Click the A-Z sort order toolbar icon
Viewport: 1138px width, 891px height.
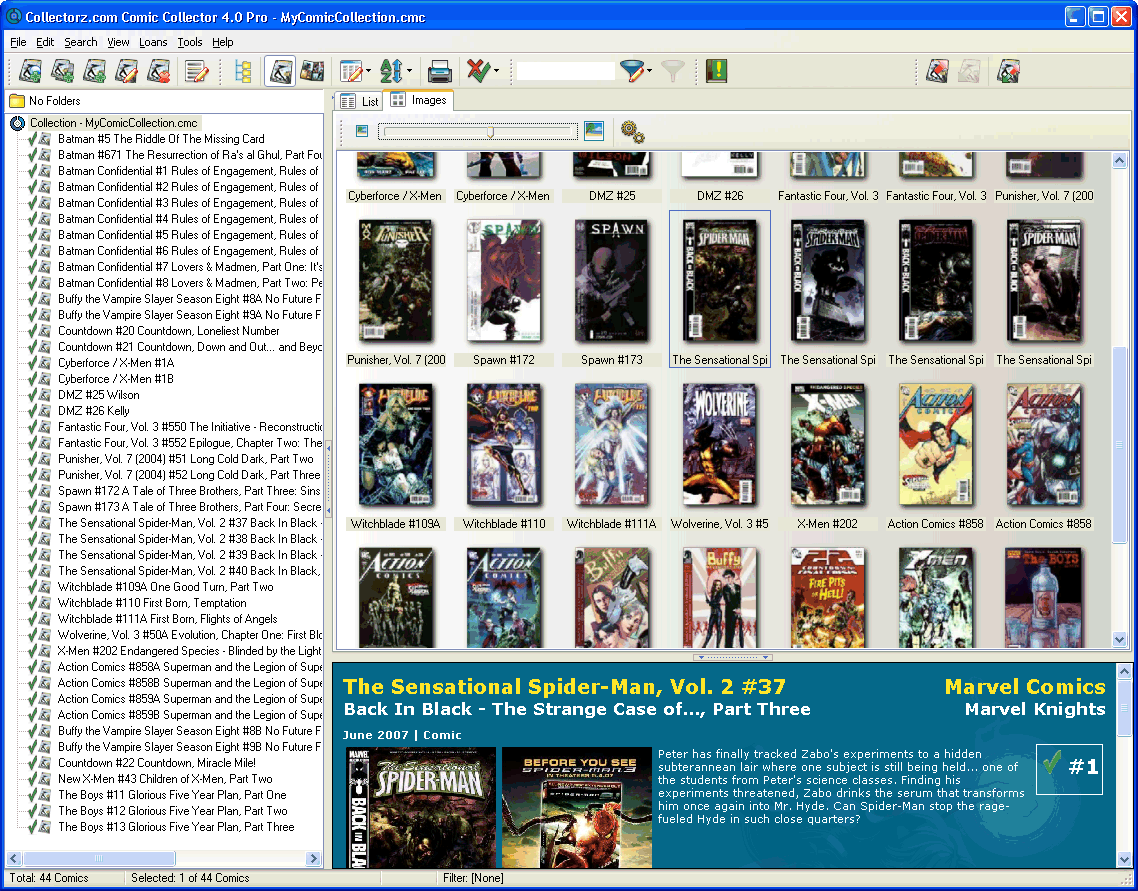[x=393, y=71]
